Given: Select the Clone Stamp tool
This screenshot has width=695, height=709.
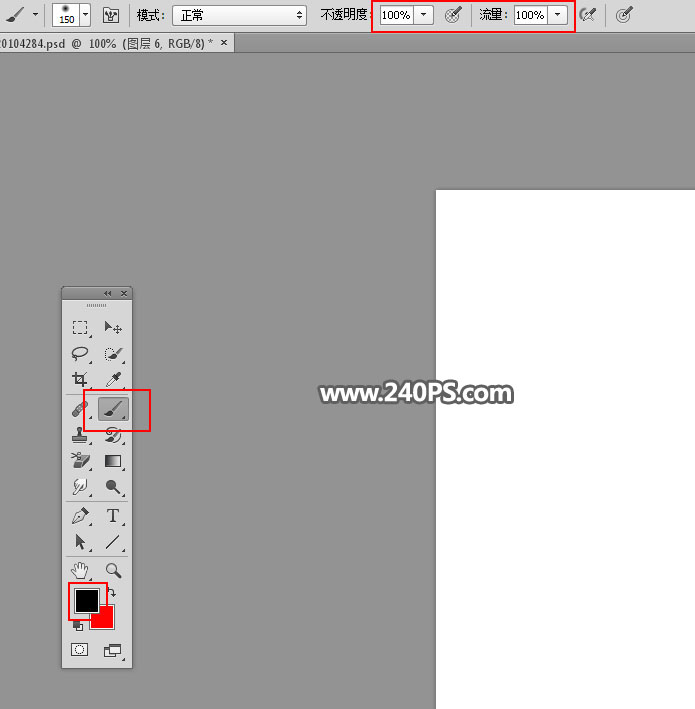Looking at the screenshot, I should click(80, 435).
